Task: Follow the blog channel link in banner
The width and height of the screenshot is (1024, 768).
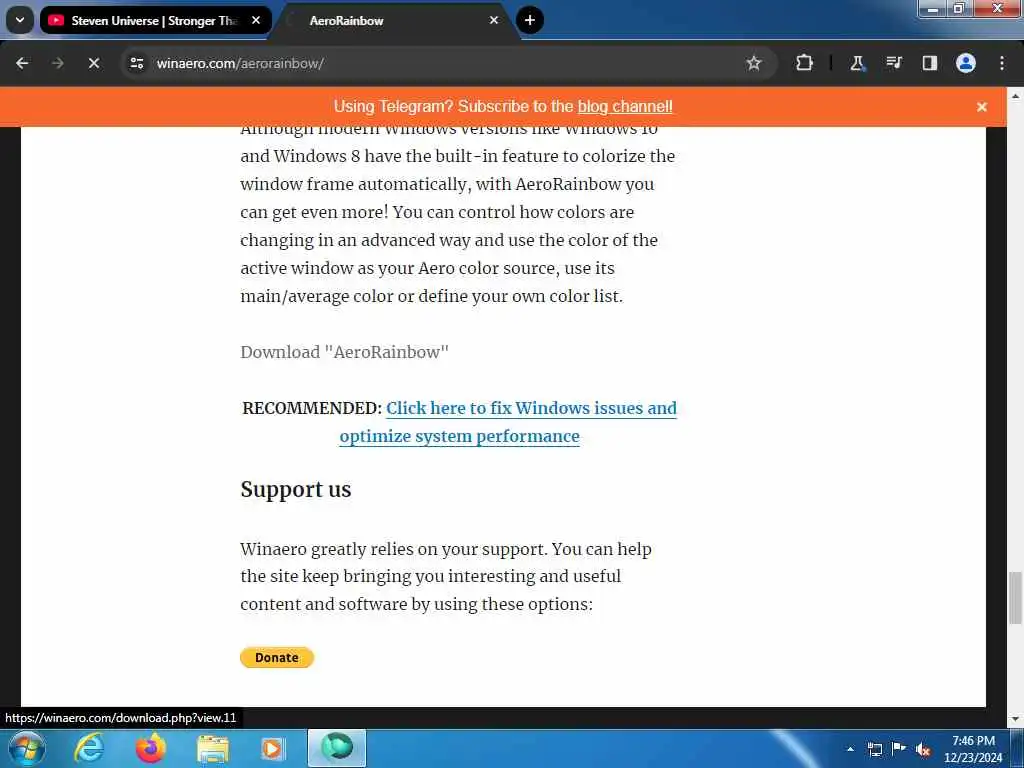Action: point(625,106)
